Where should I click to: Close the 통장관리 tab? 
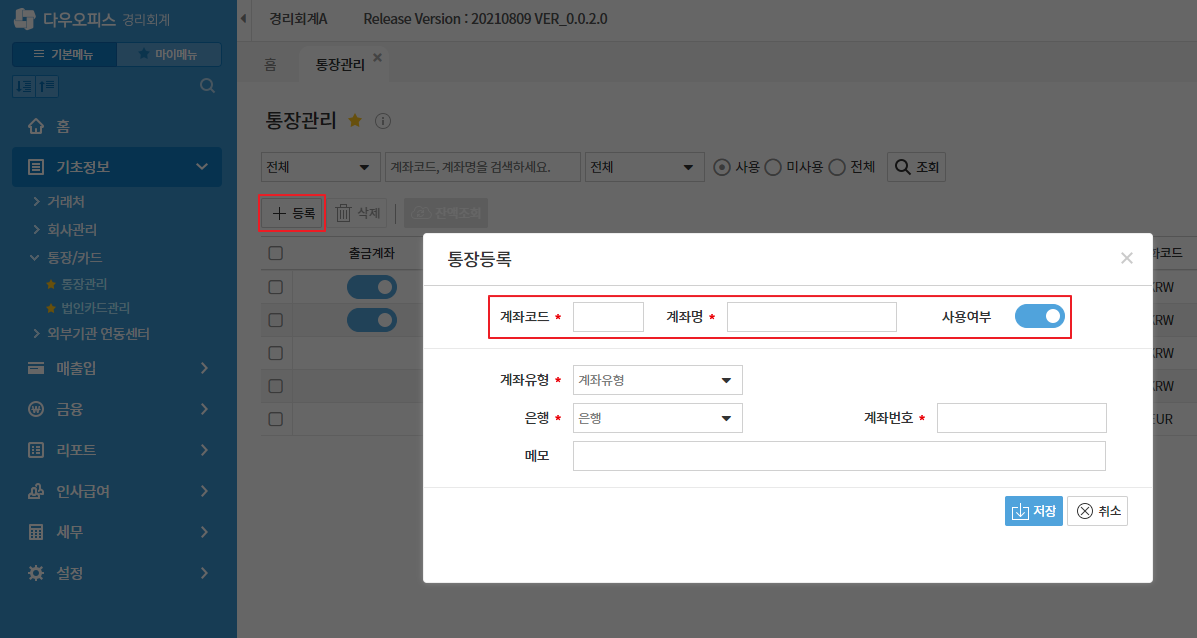point(377,58)
